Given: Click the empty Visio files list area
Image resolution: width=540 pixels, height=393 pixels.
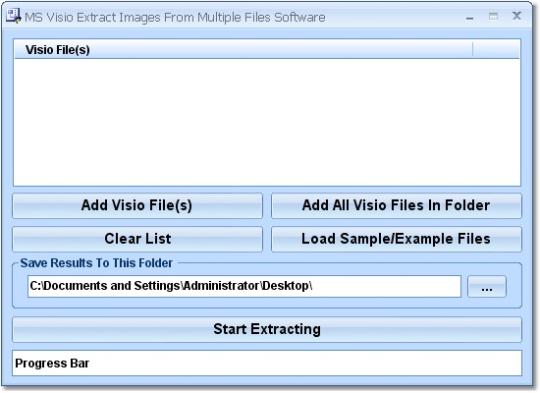Looking at the screenshot, I should (267, 122).
